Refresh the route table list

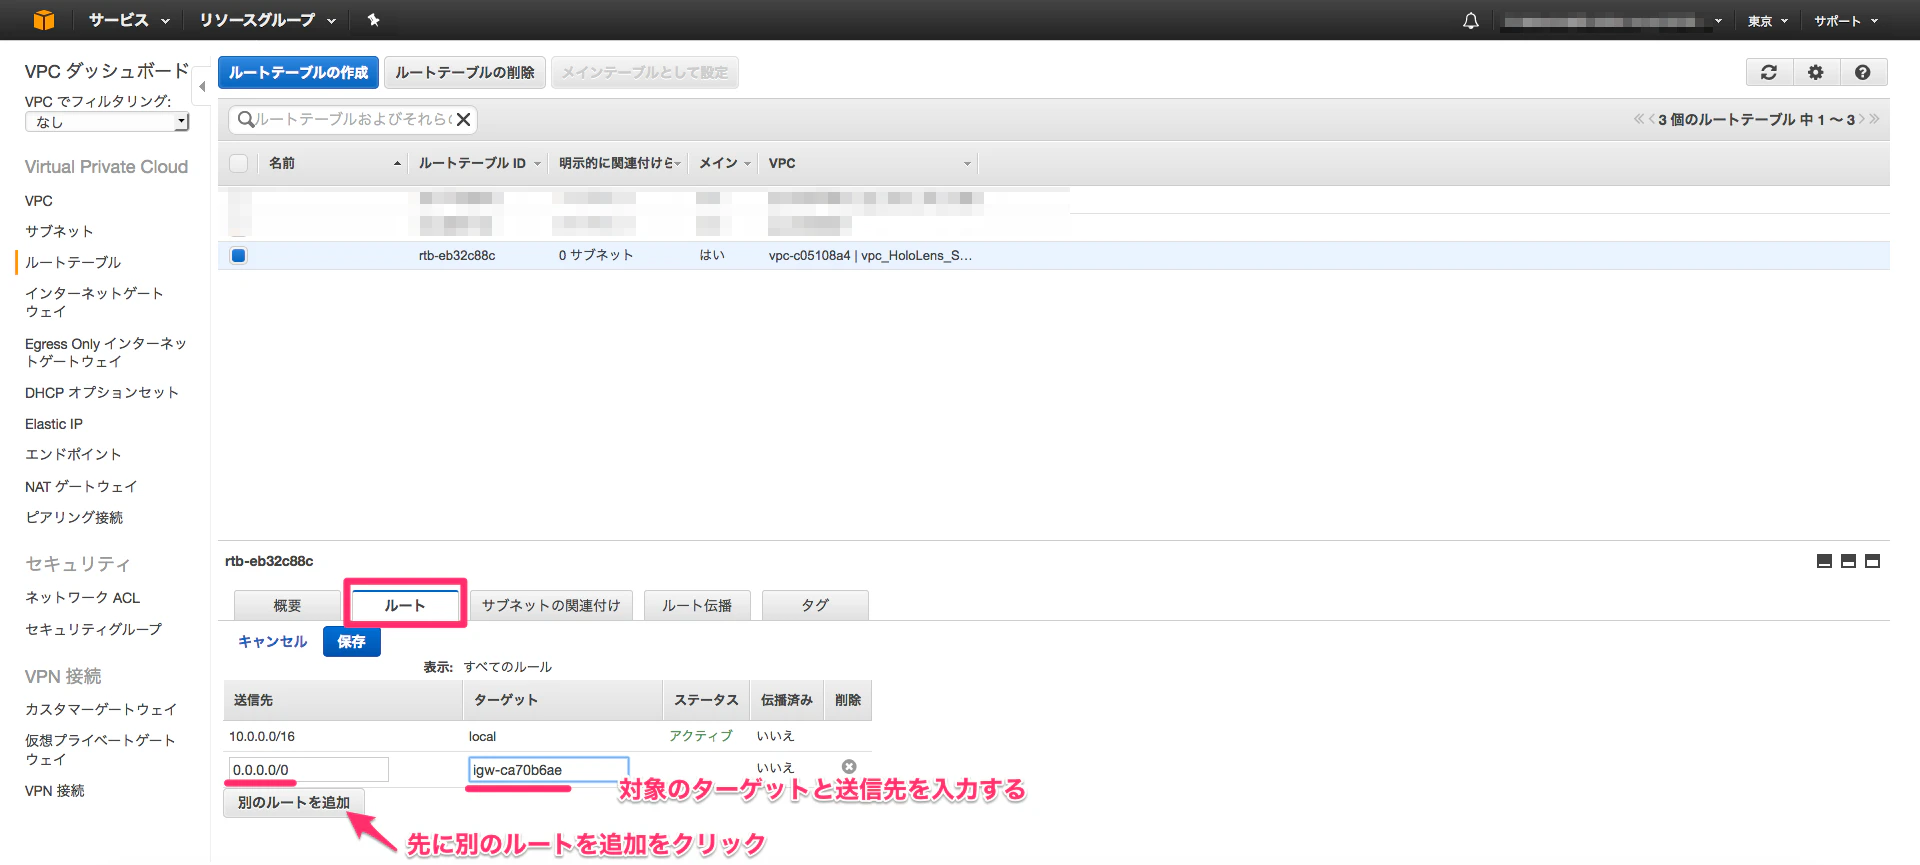tap(1769, 72)
